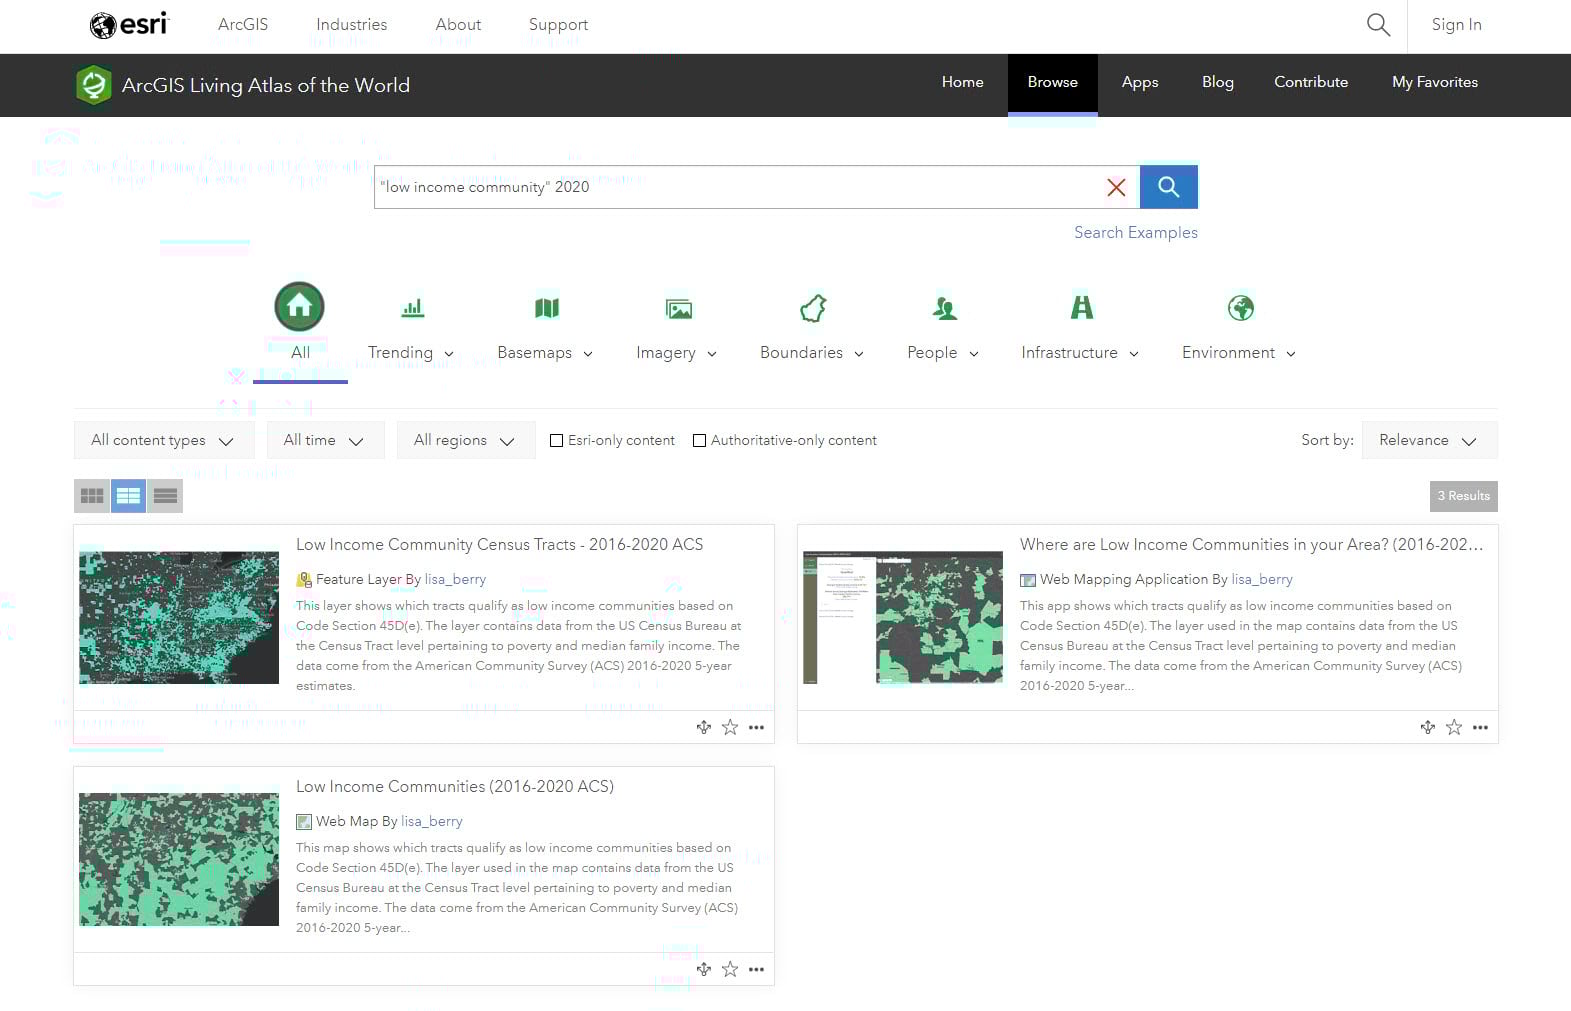1571x1011 pixels.
Task: Favorite the Low Income Communities web map
Action: pyautogui.click(x=730, y=969)
